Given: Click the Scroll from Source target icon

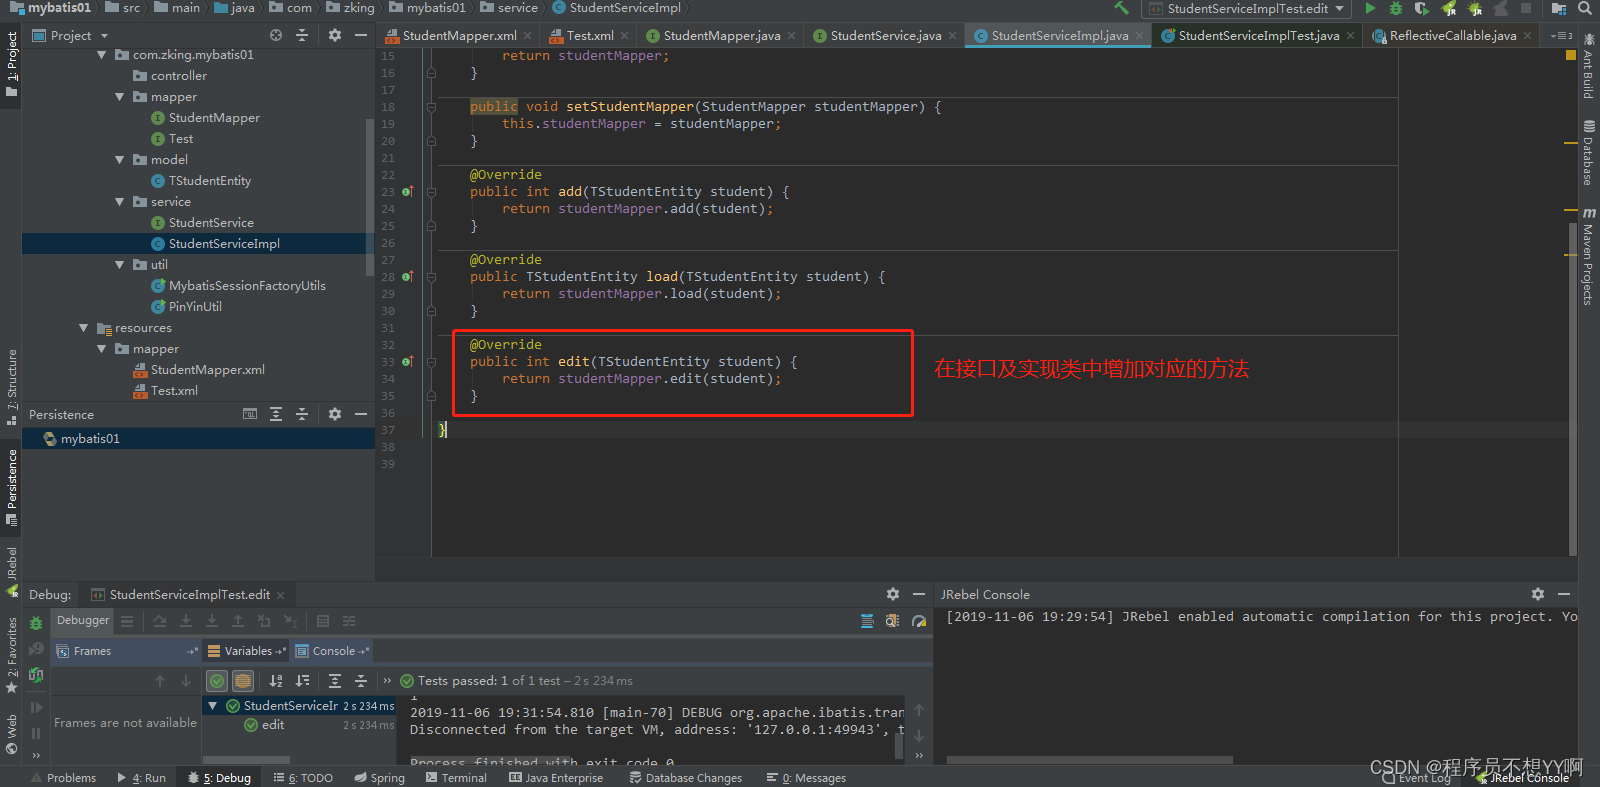Looking at the screenshot, I should click(x=276, y=35).
